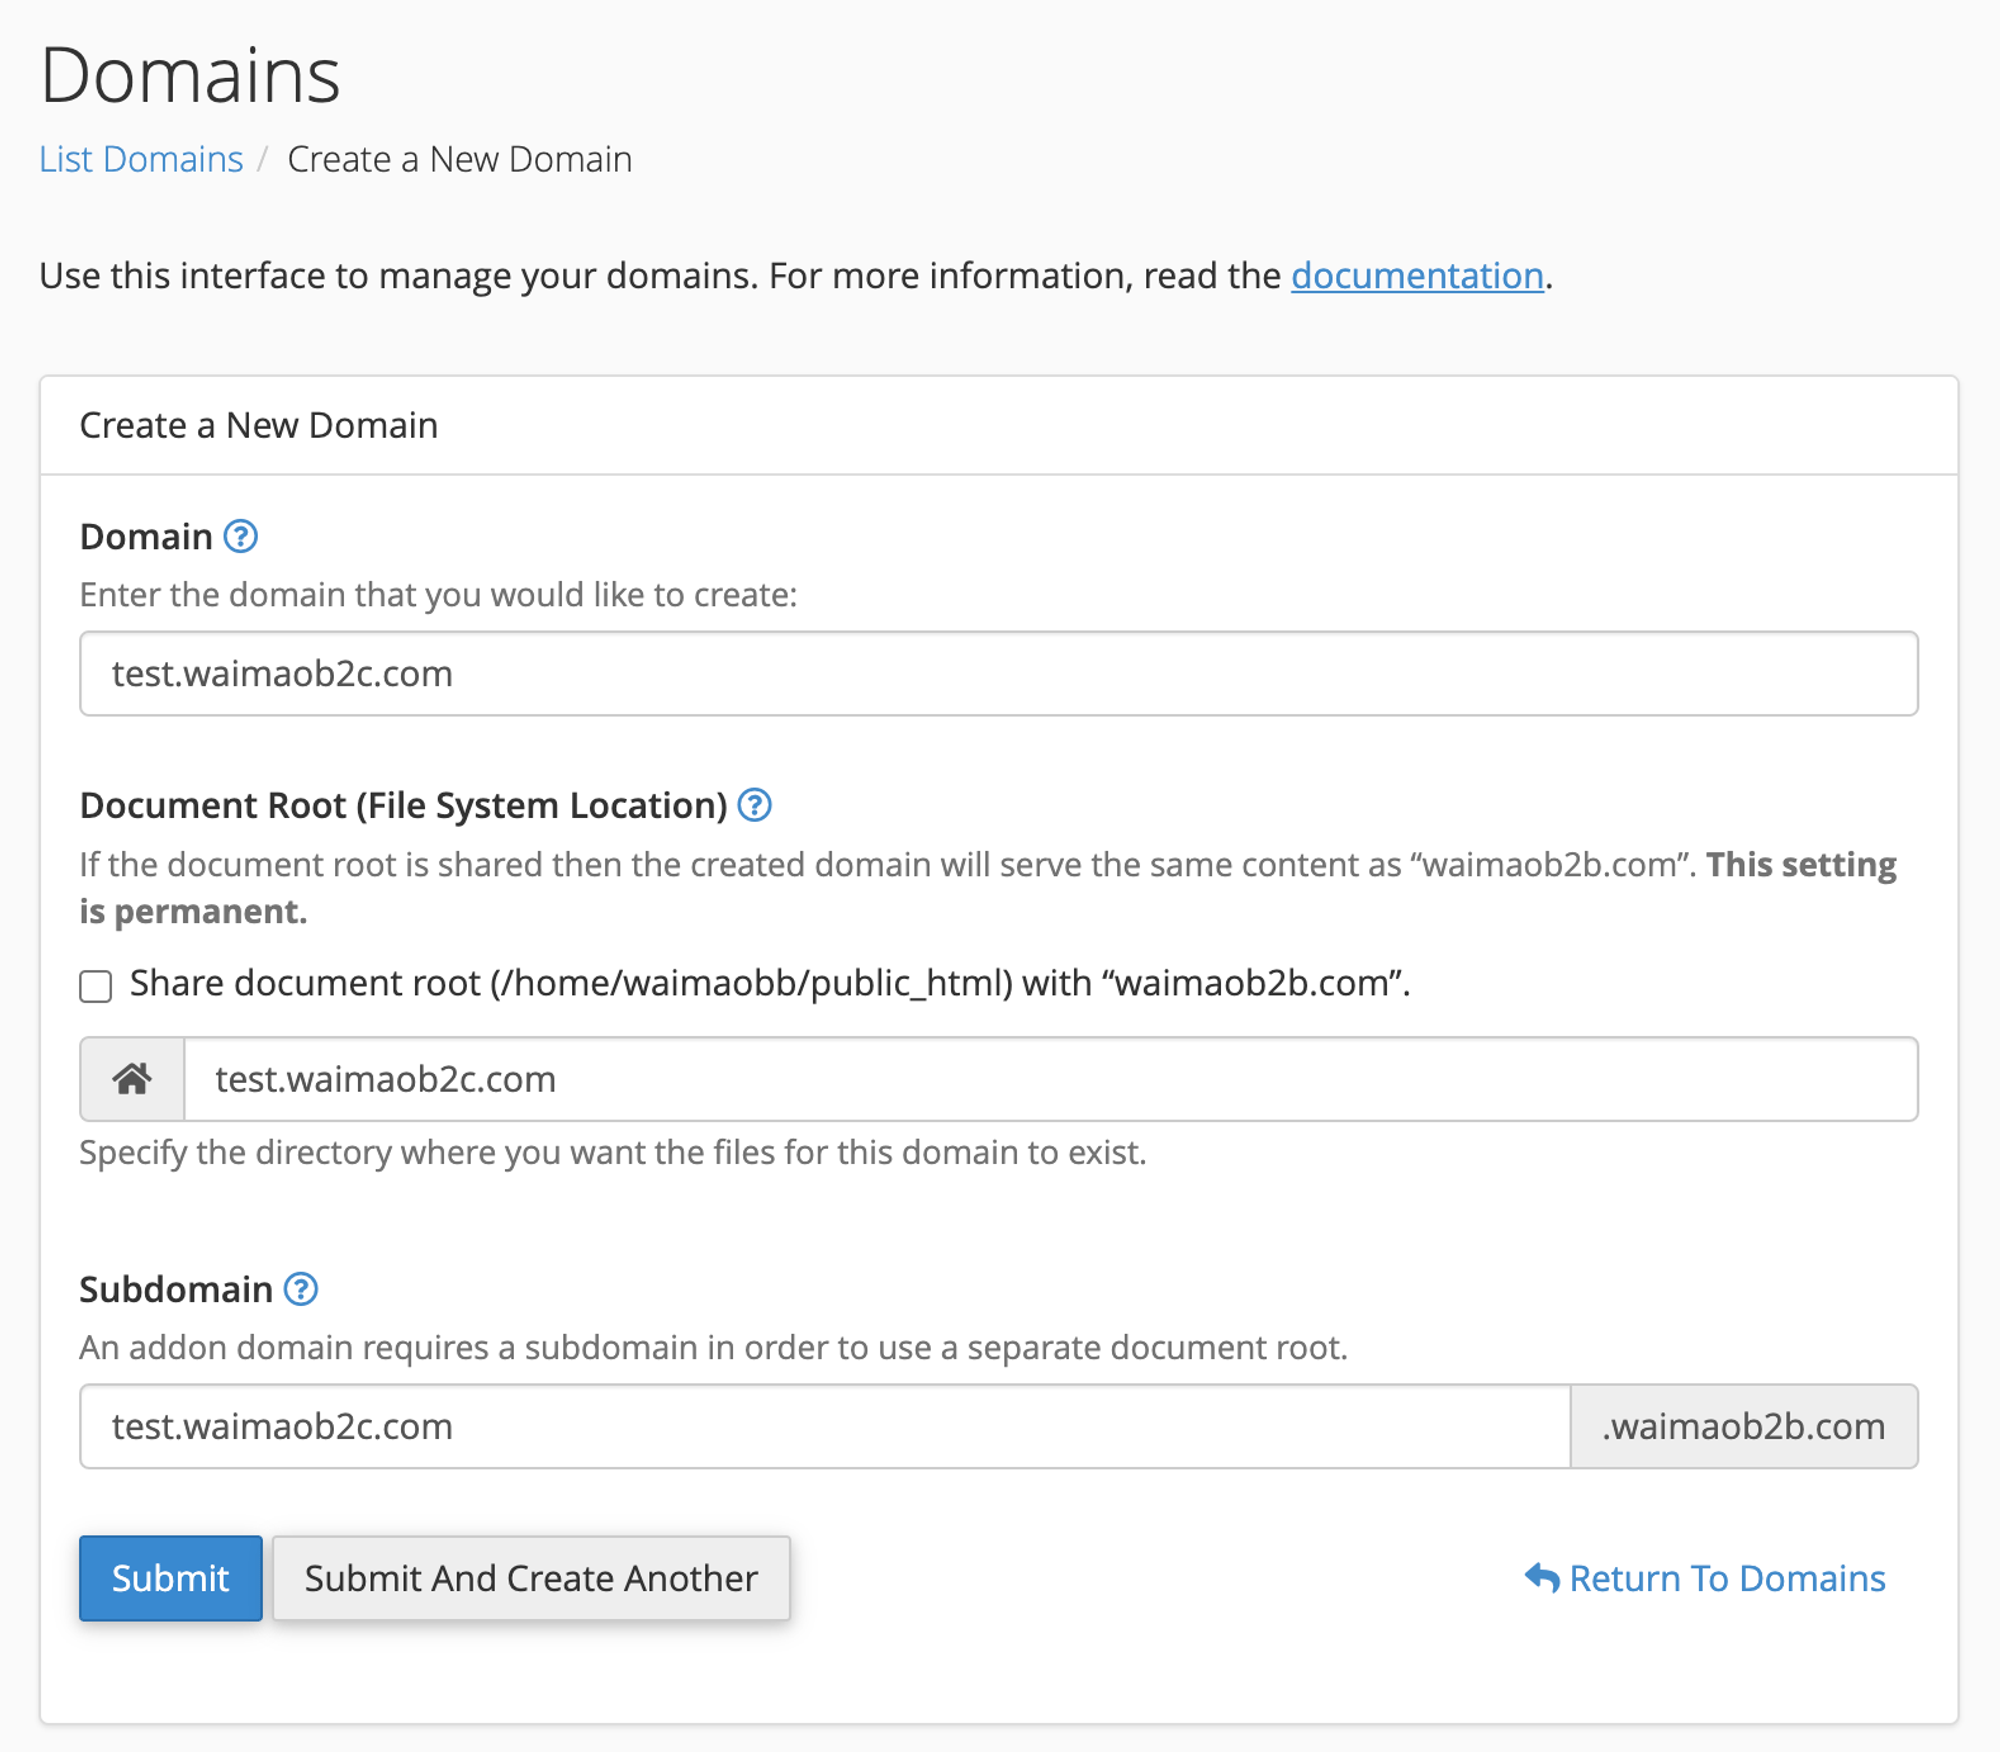Click the .waimaob2b.com subdomain suffix box
Viewport: 2000px width, 1752px height.
point(1743,1426)
